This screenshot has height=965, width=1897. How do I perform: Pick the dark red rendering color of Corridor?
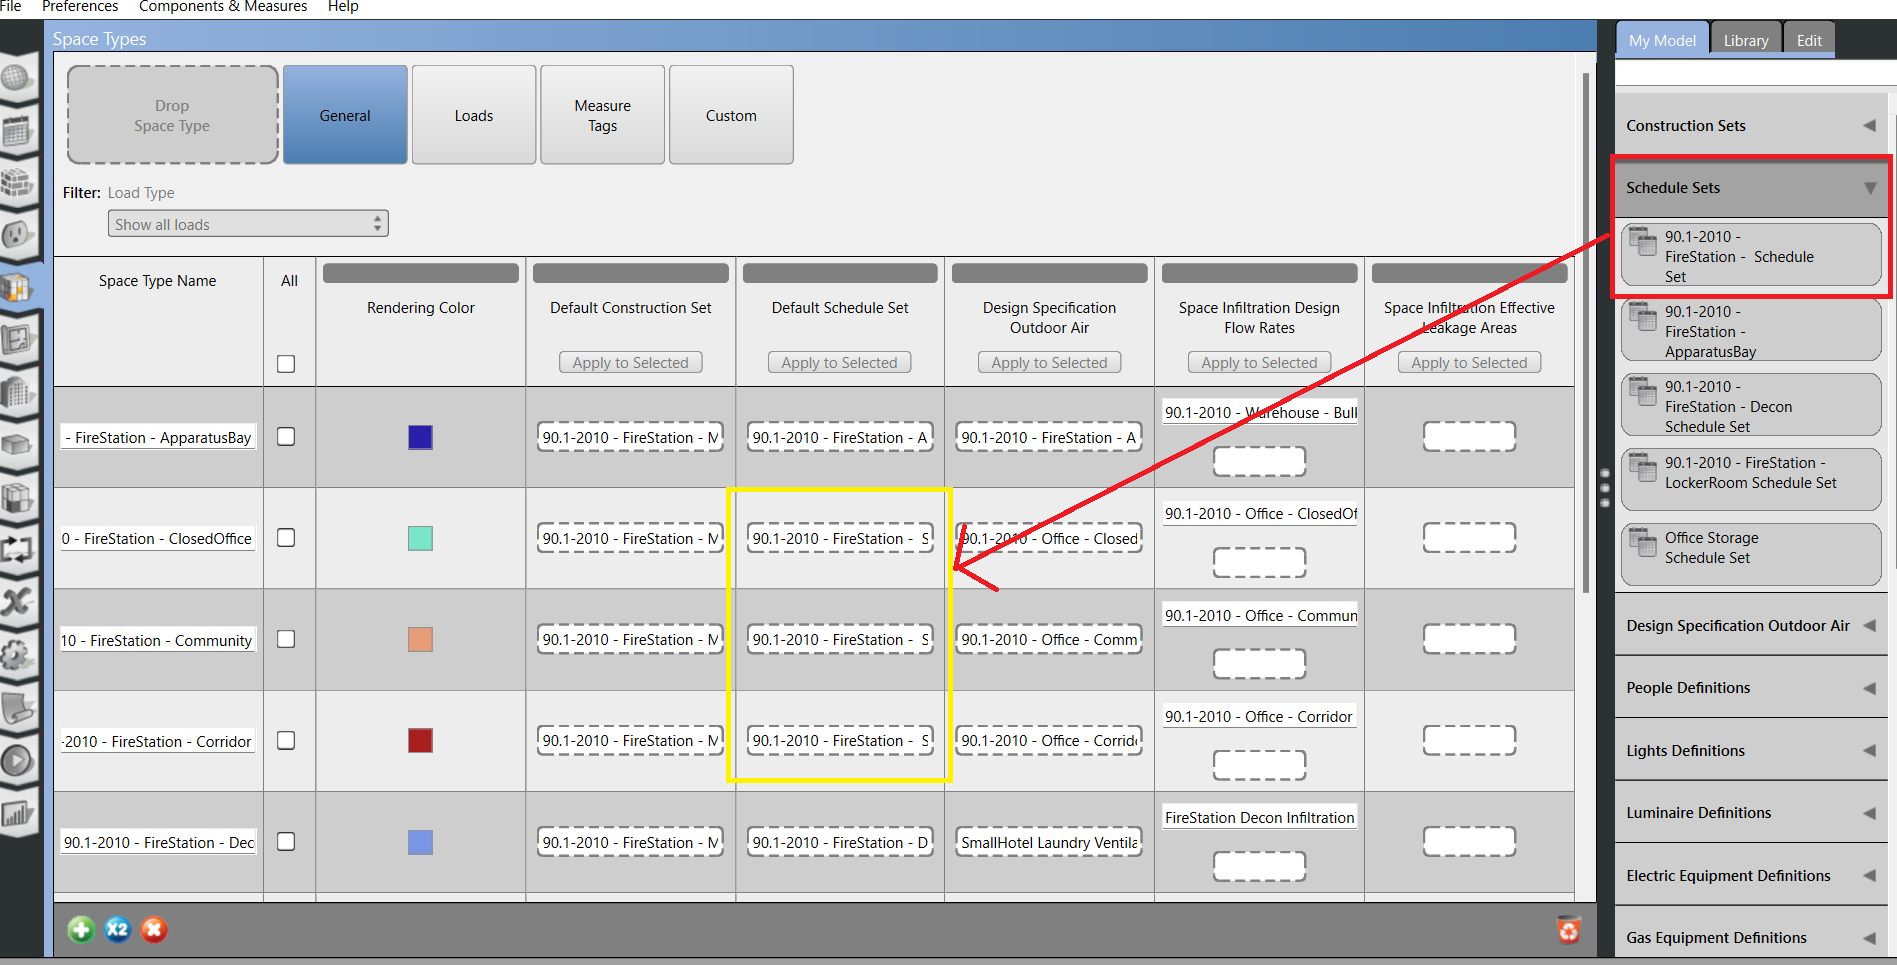tap(421, 741)
